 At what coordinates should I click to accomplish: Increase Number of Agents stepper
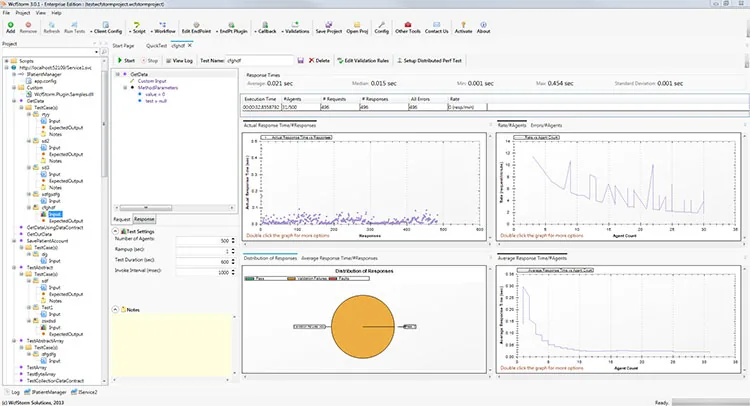coord(233,239)
